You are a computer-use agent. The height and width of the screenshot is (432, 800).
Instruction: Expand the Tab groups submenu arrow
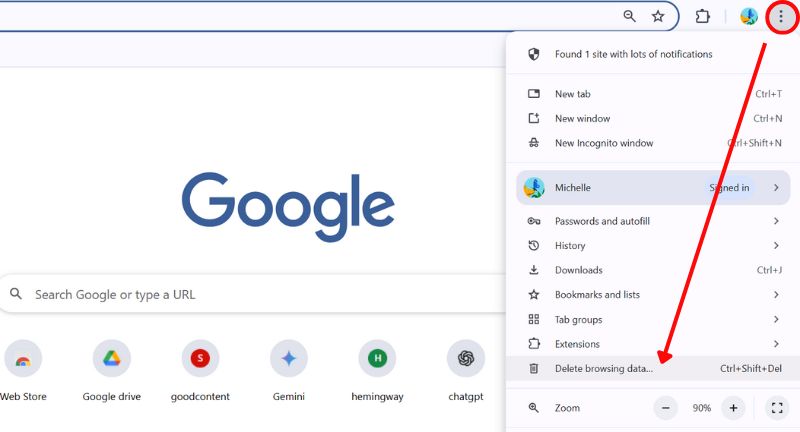776,319
